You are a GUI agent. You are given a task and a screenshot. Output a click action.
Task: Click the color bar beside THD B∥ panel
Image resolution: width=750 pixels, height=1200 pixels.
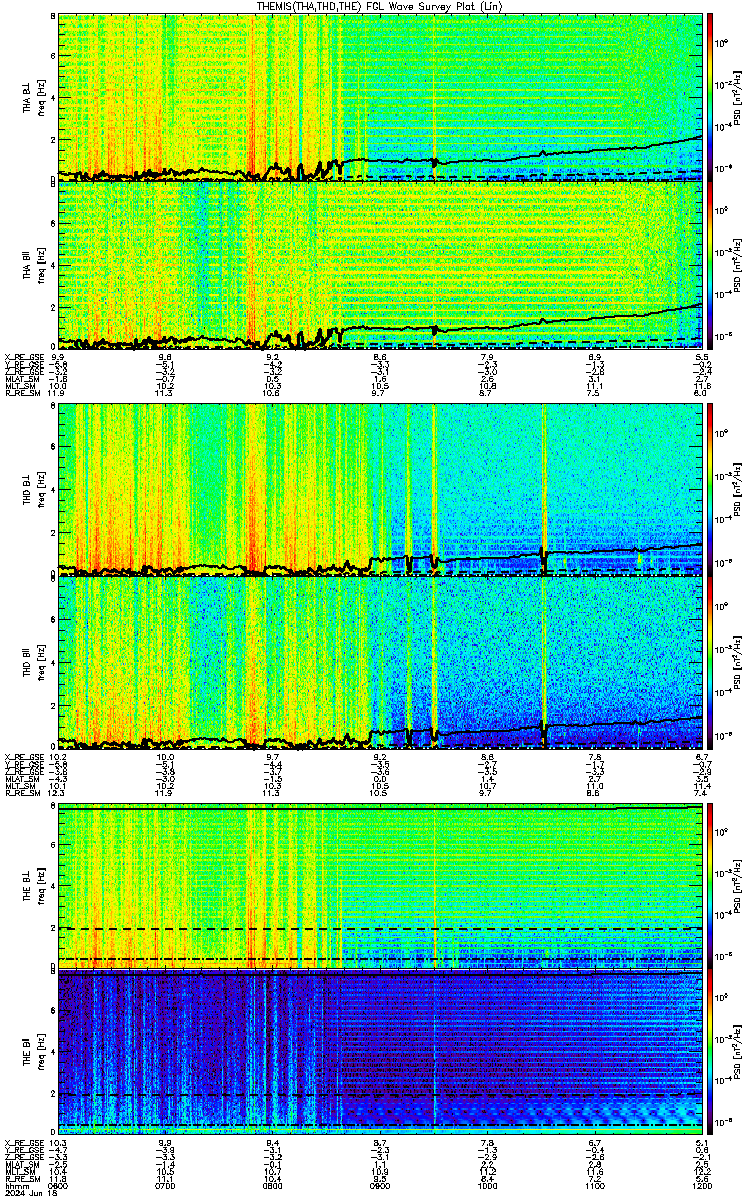[x=710, y=662]
